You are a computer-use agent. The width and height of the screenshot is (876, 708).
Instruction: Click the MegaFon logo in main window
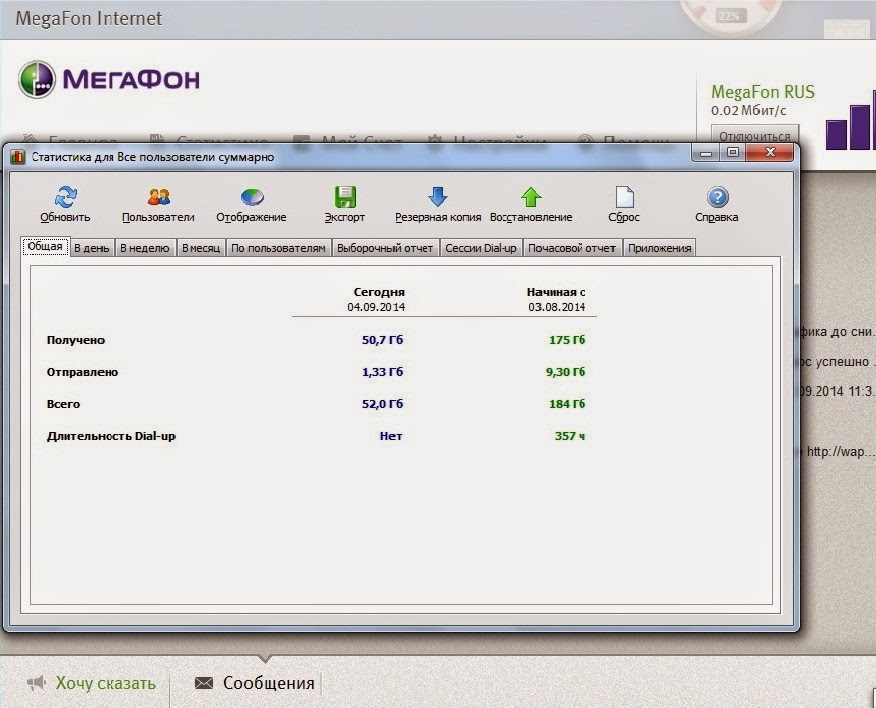click(109, 79)
